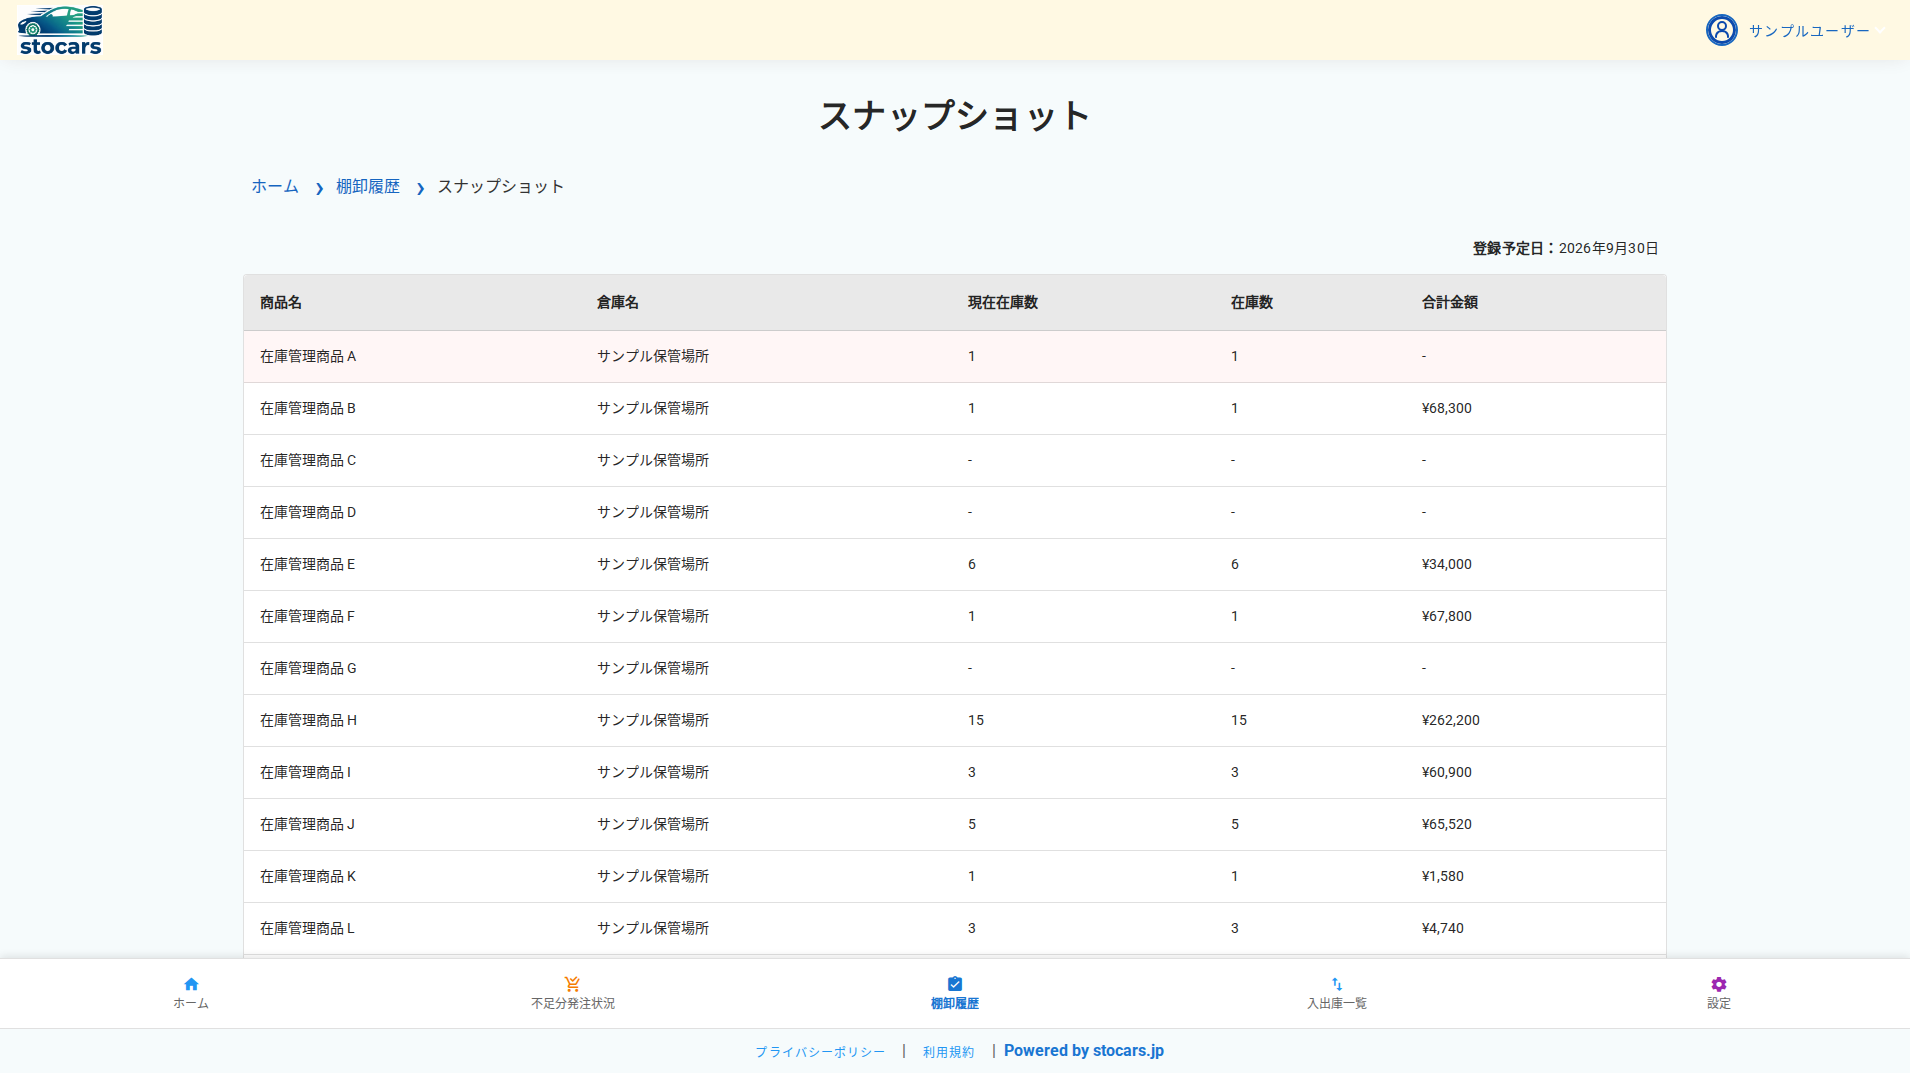Image resolution: width=1910 pixels, height=1073 pixels.
Task: Open the 設定 gear icon
Action: [x=1719, y=984]
